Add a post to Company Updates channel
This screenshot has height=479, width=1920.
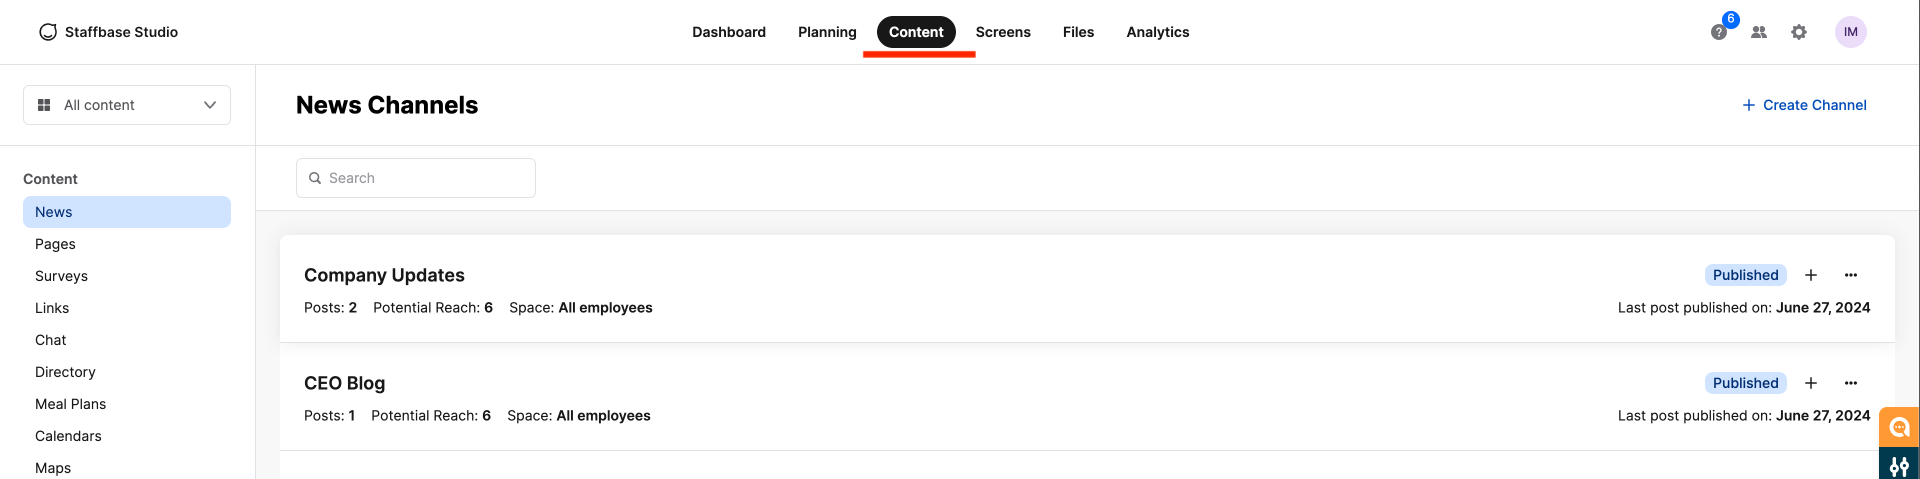tap(1811, 275)
